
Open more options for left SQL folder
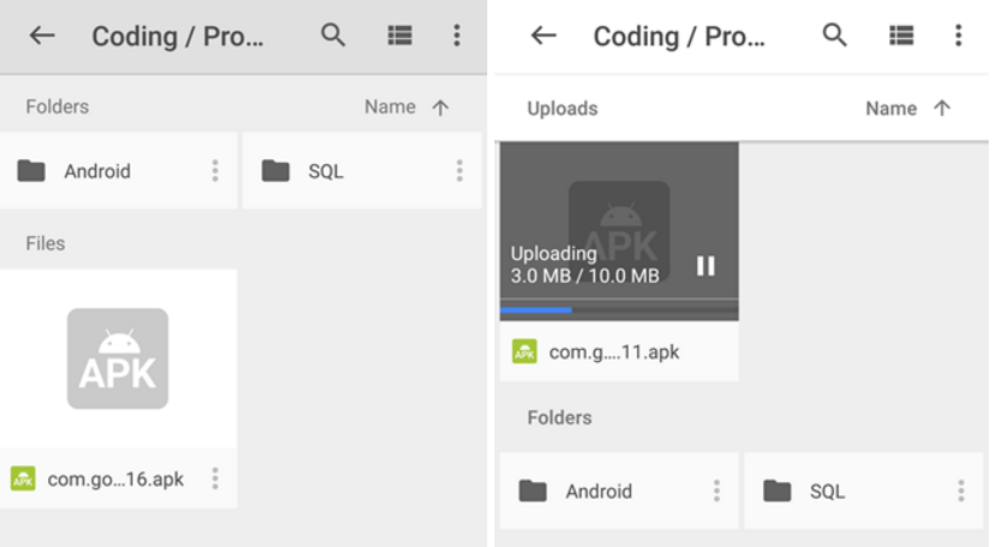pos(459,171)
